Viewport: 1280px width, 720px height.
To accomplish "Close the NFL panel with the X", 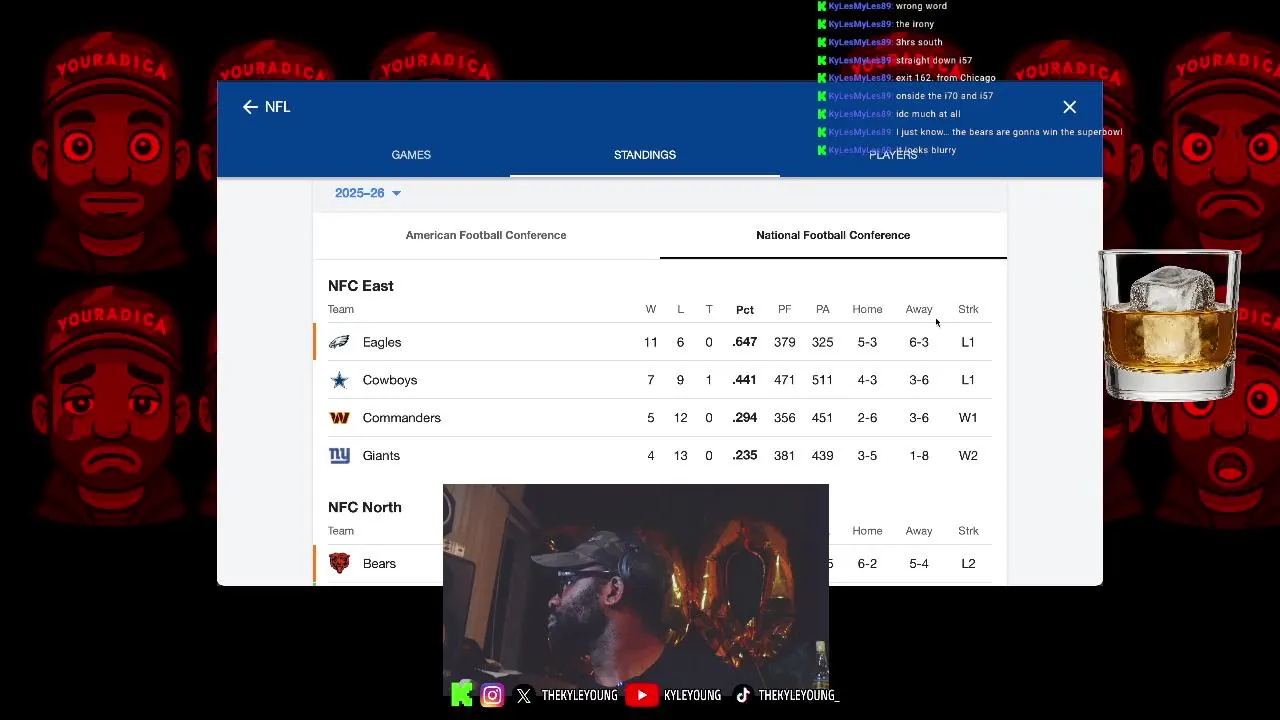I will point(1070,107).
